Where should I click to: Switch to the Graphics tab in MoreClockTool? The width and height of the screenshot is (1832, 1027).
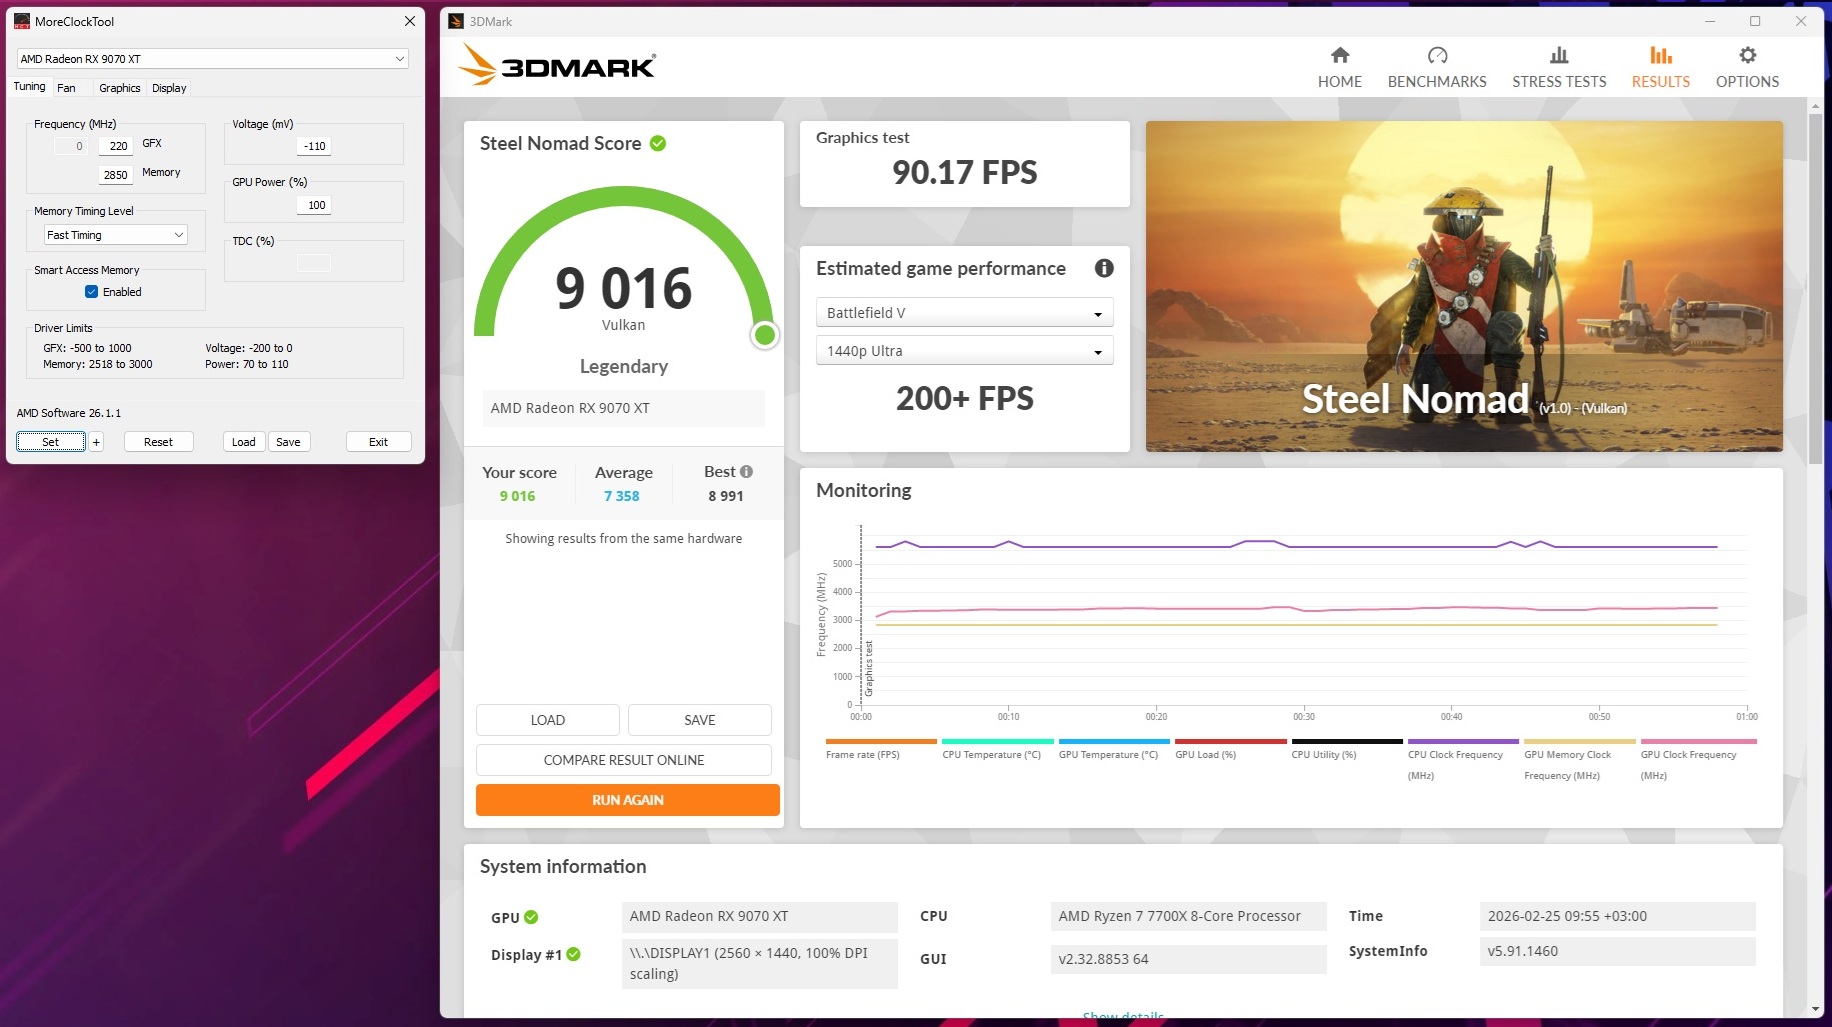[x=119, y=88]
